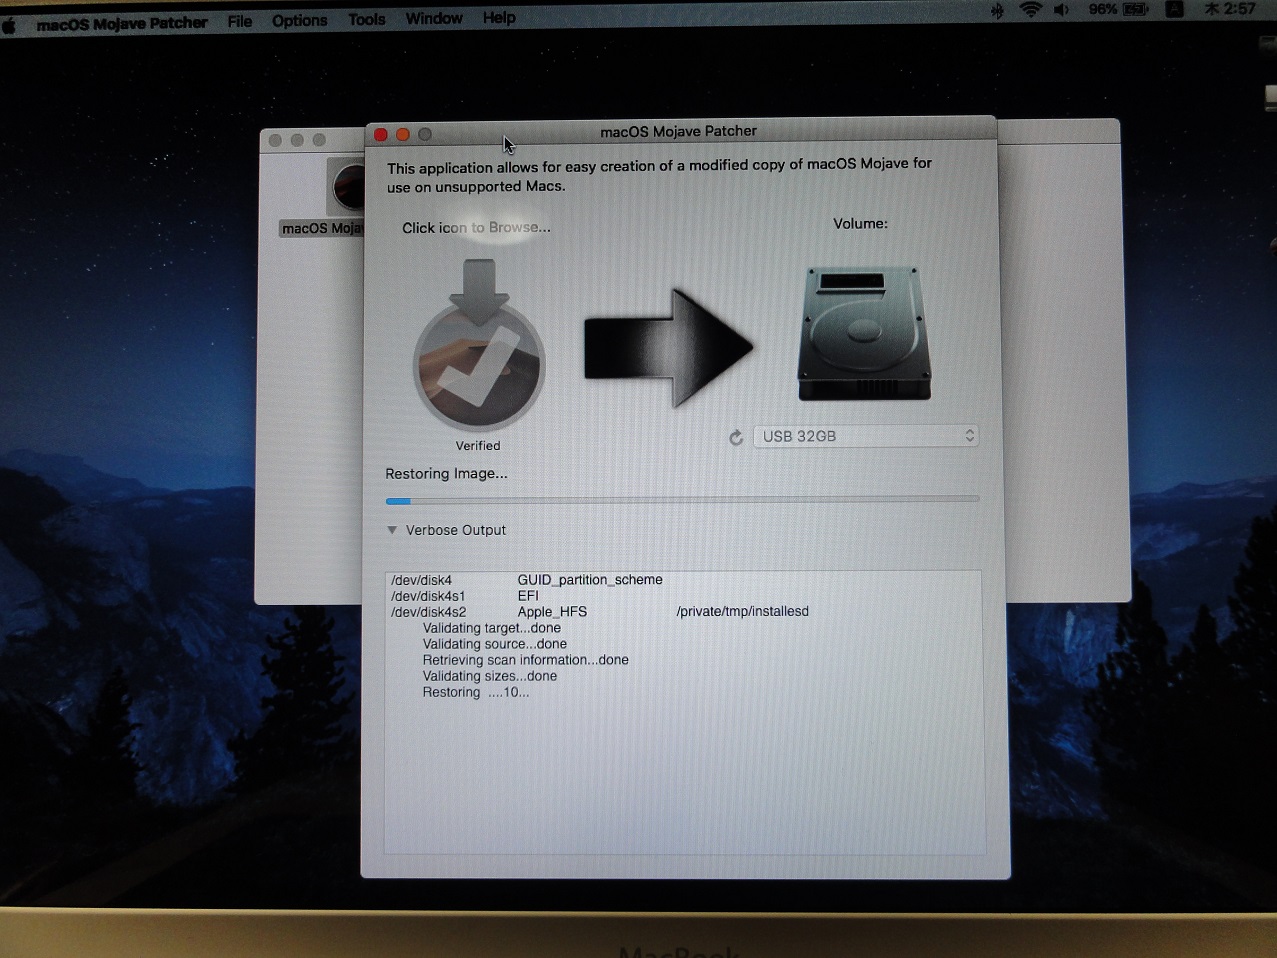Click 'Validating source...done' line
Screen dimensions: 1277x958
[495, 644]
